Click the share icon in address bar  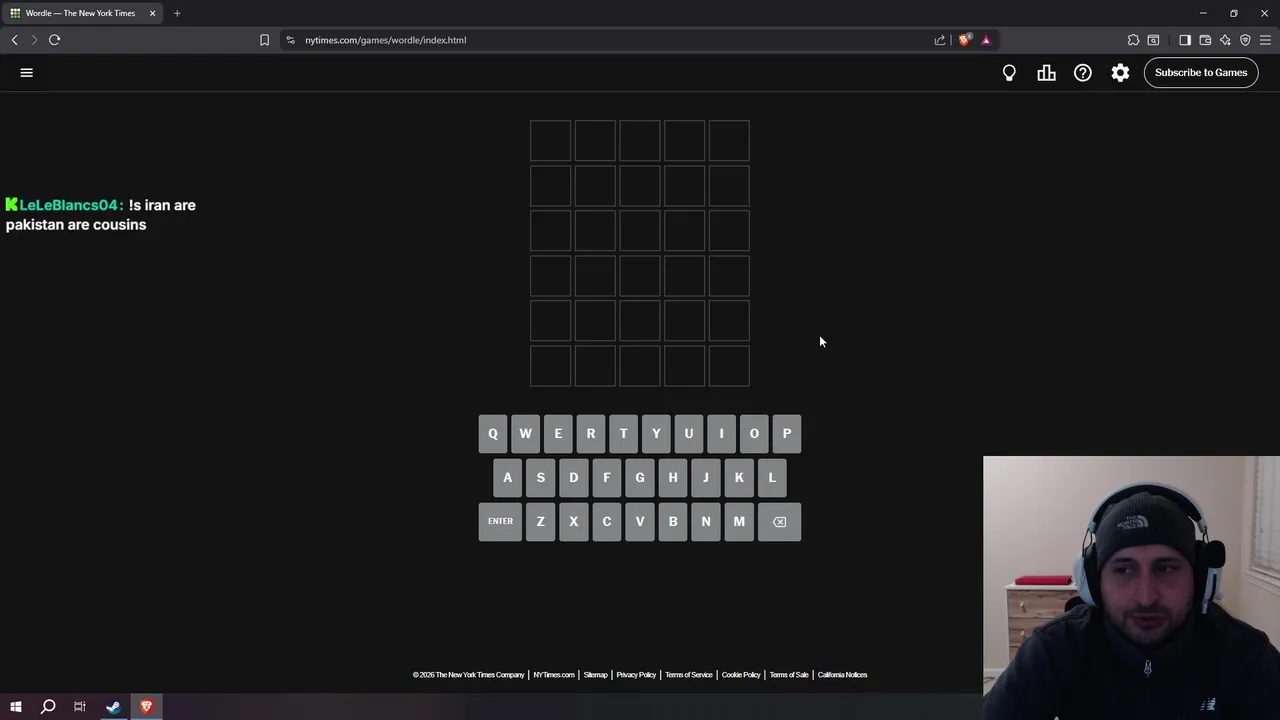tap(939, 40)
